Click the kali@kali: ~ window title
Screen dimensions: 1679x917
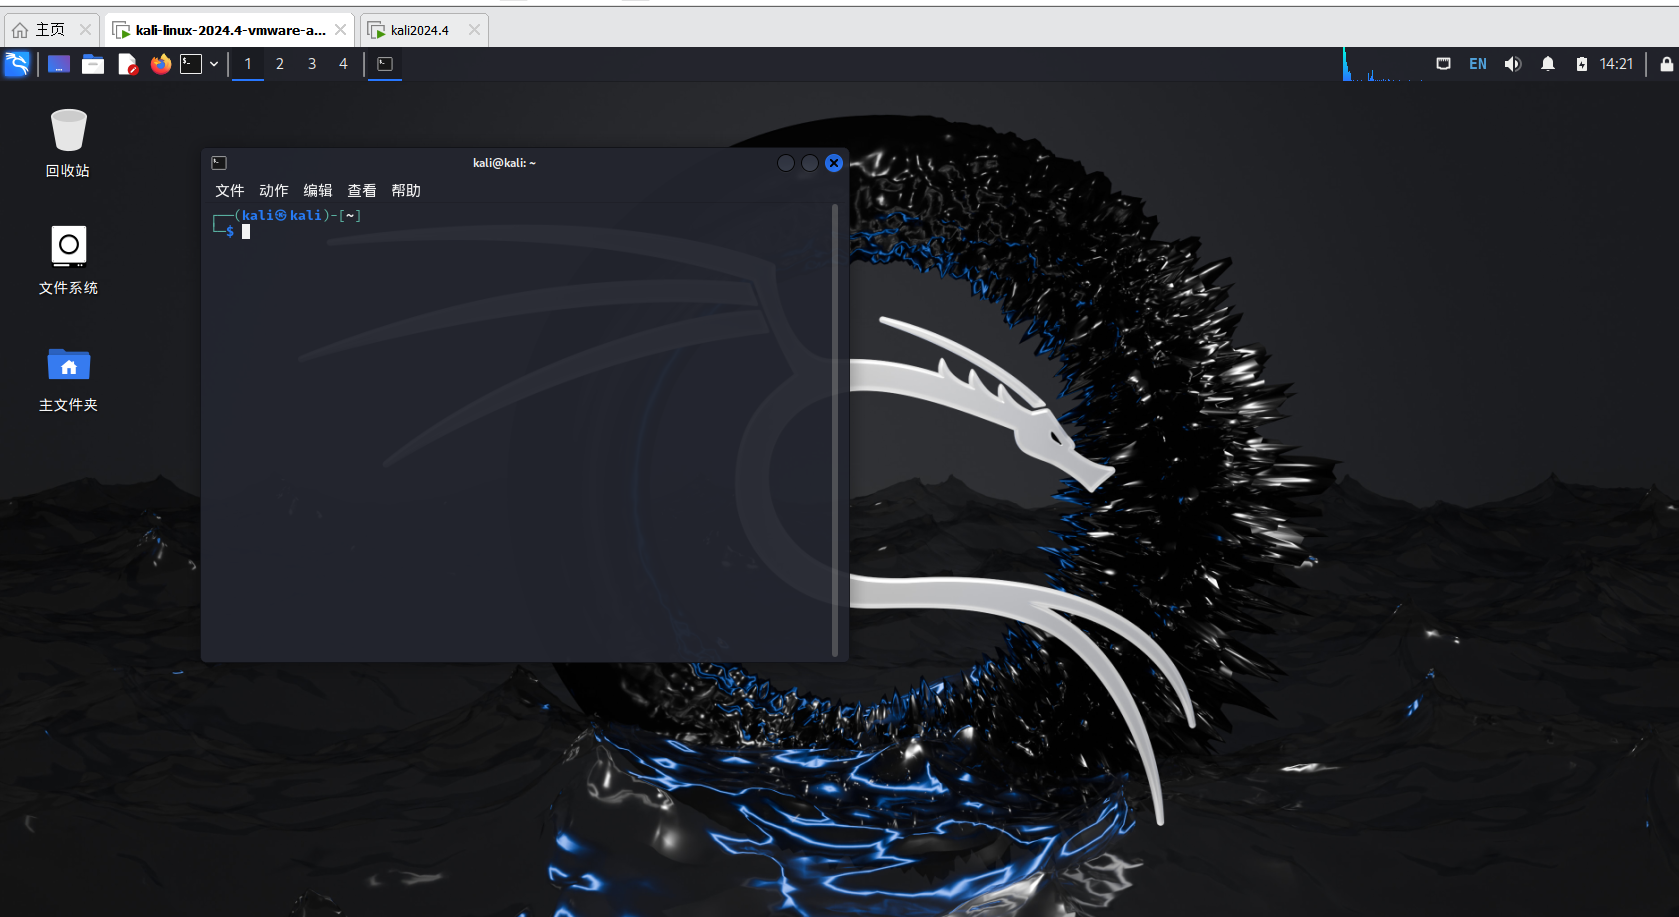[505, 163]
